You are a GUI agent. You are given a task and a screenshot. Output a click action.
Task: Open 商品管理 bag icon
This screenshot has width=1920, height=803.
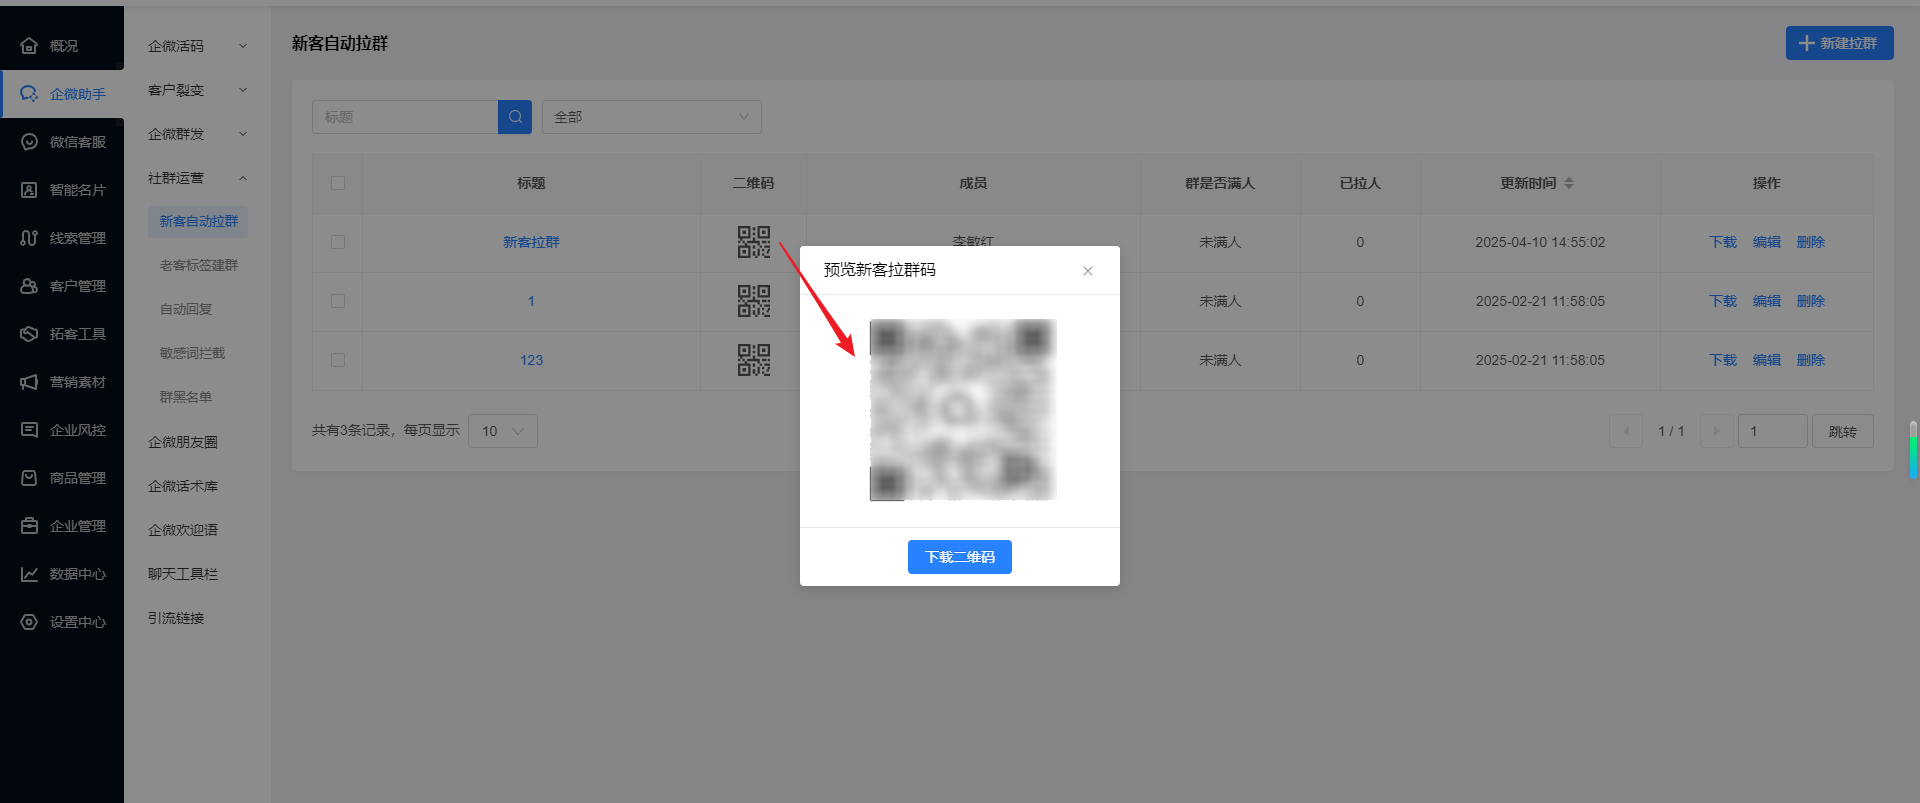click(x=29, y=478)
